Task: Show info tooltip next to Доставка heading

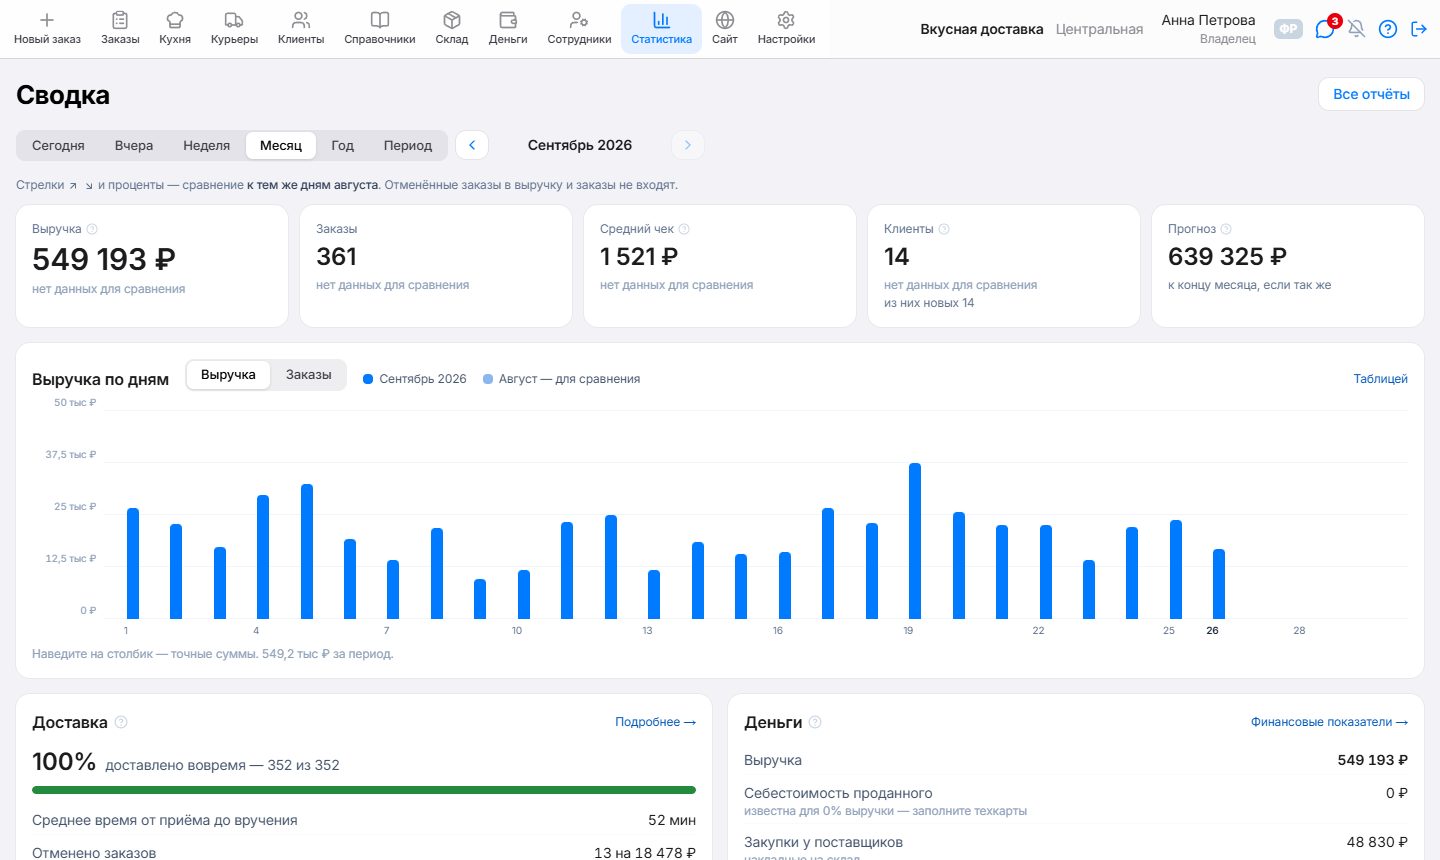Action: tap(121, 722)
